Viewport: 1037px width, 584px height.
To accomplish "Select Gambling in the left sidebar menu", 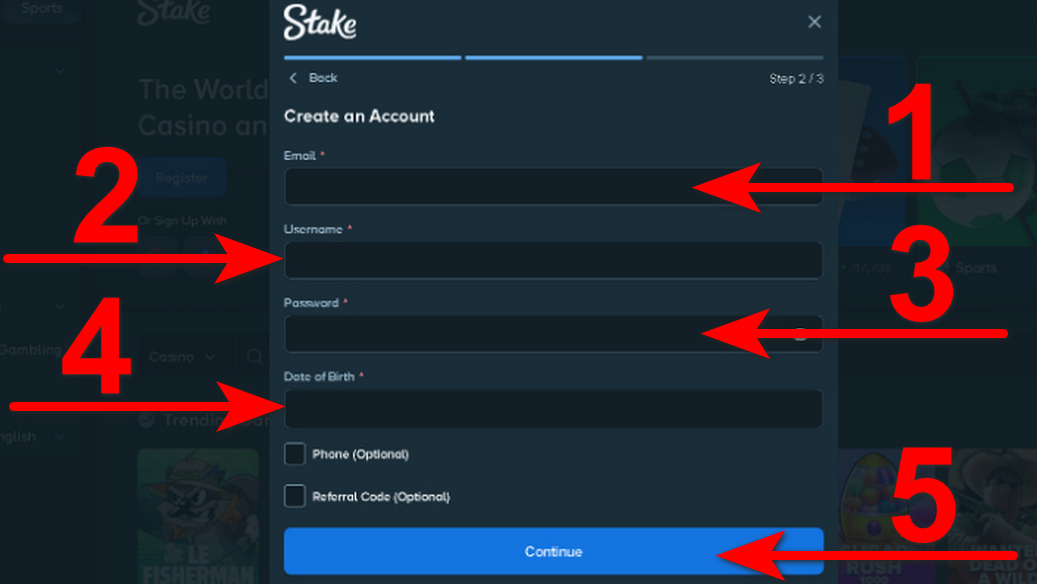I will [x=28, y=350].
